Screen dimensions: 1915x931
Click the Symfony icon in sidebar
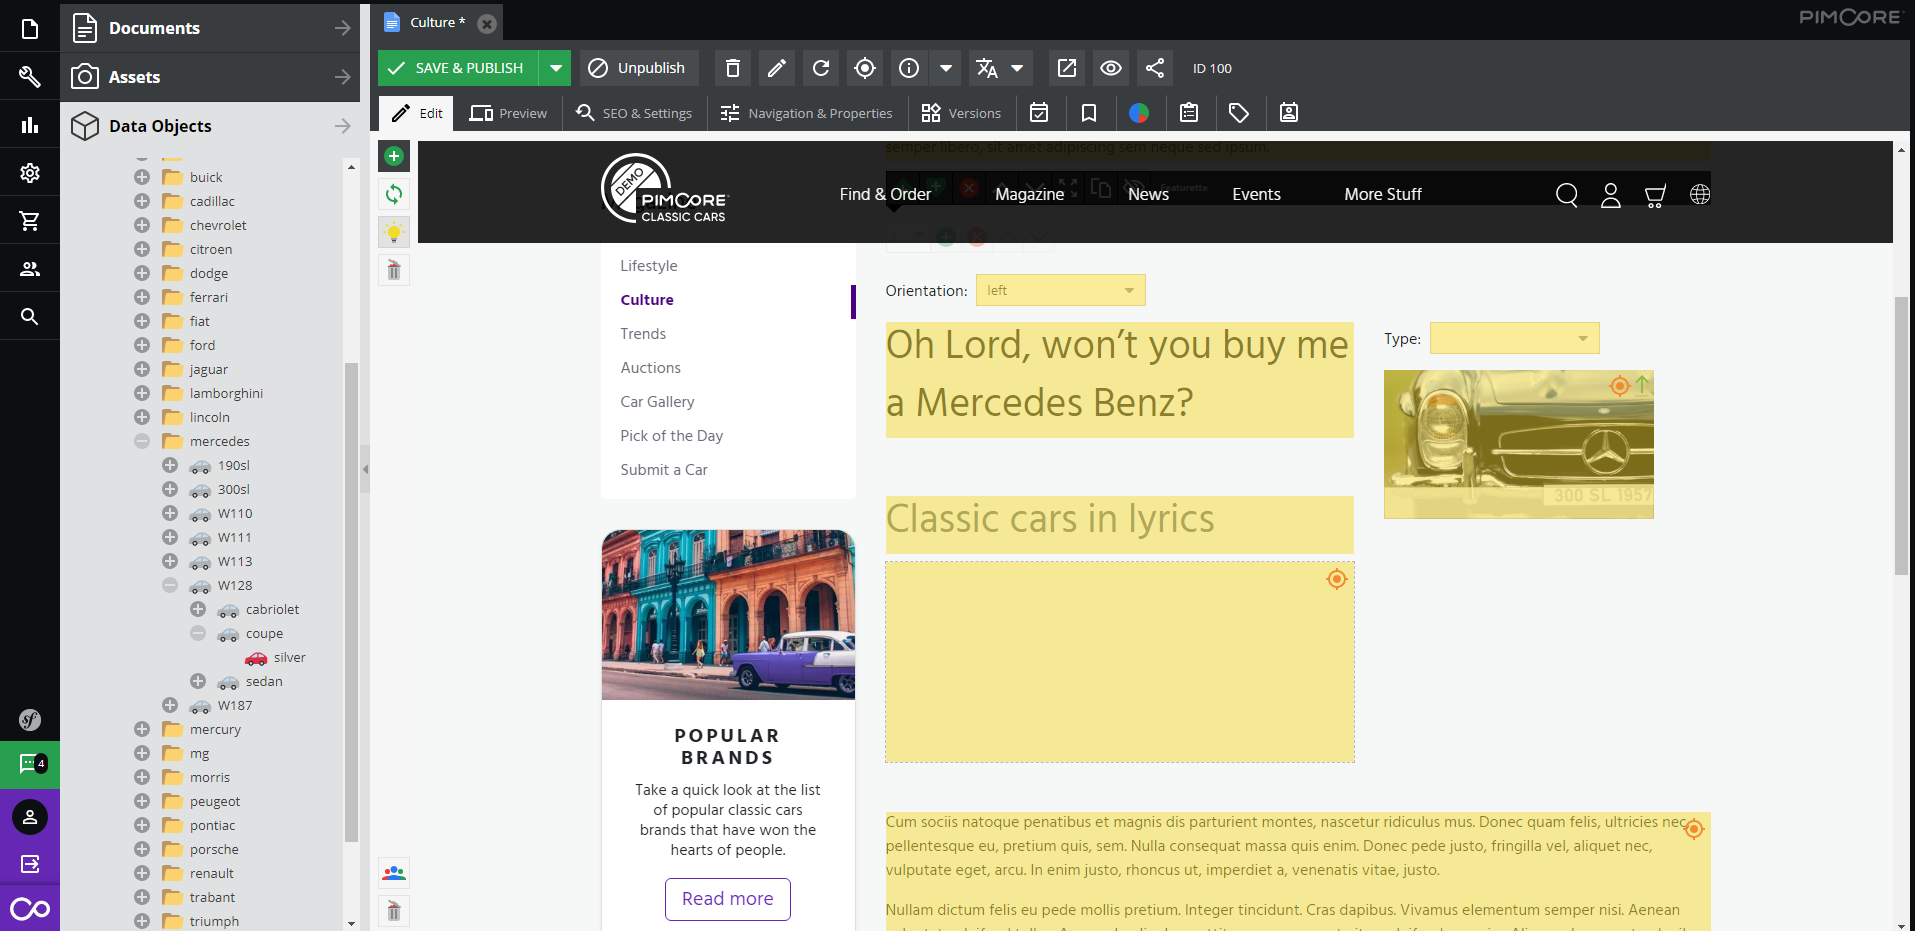pos(30,719)
